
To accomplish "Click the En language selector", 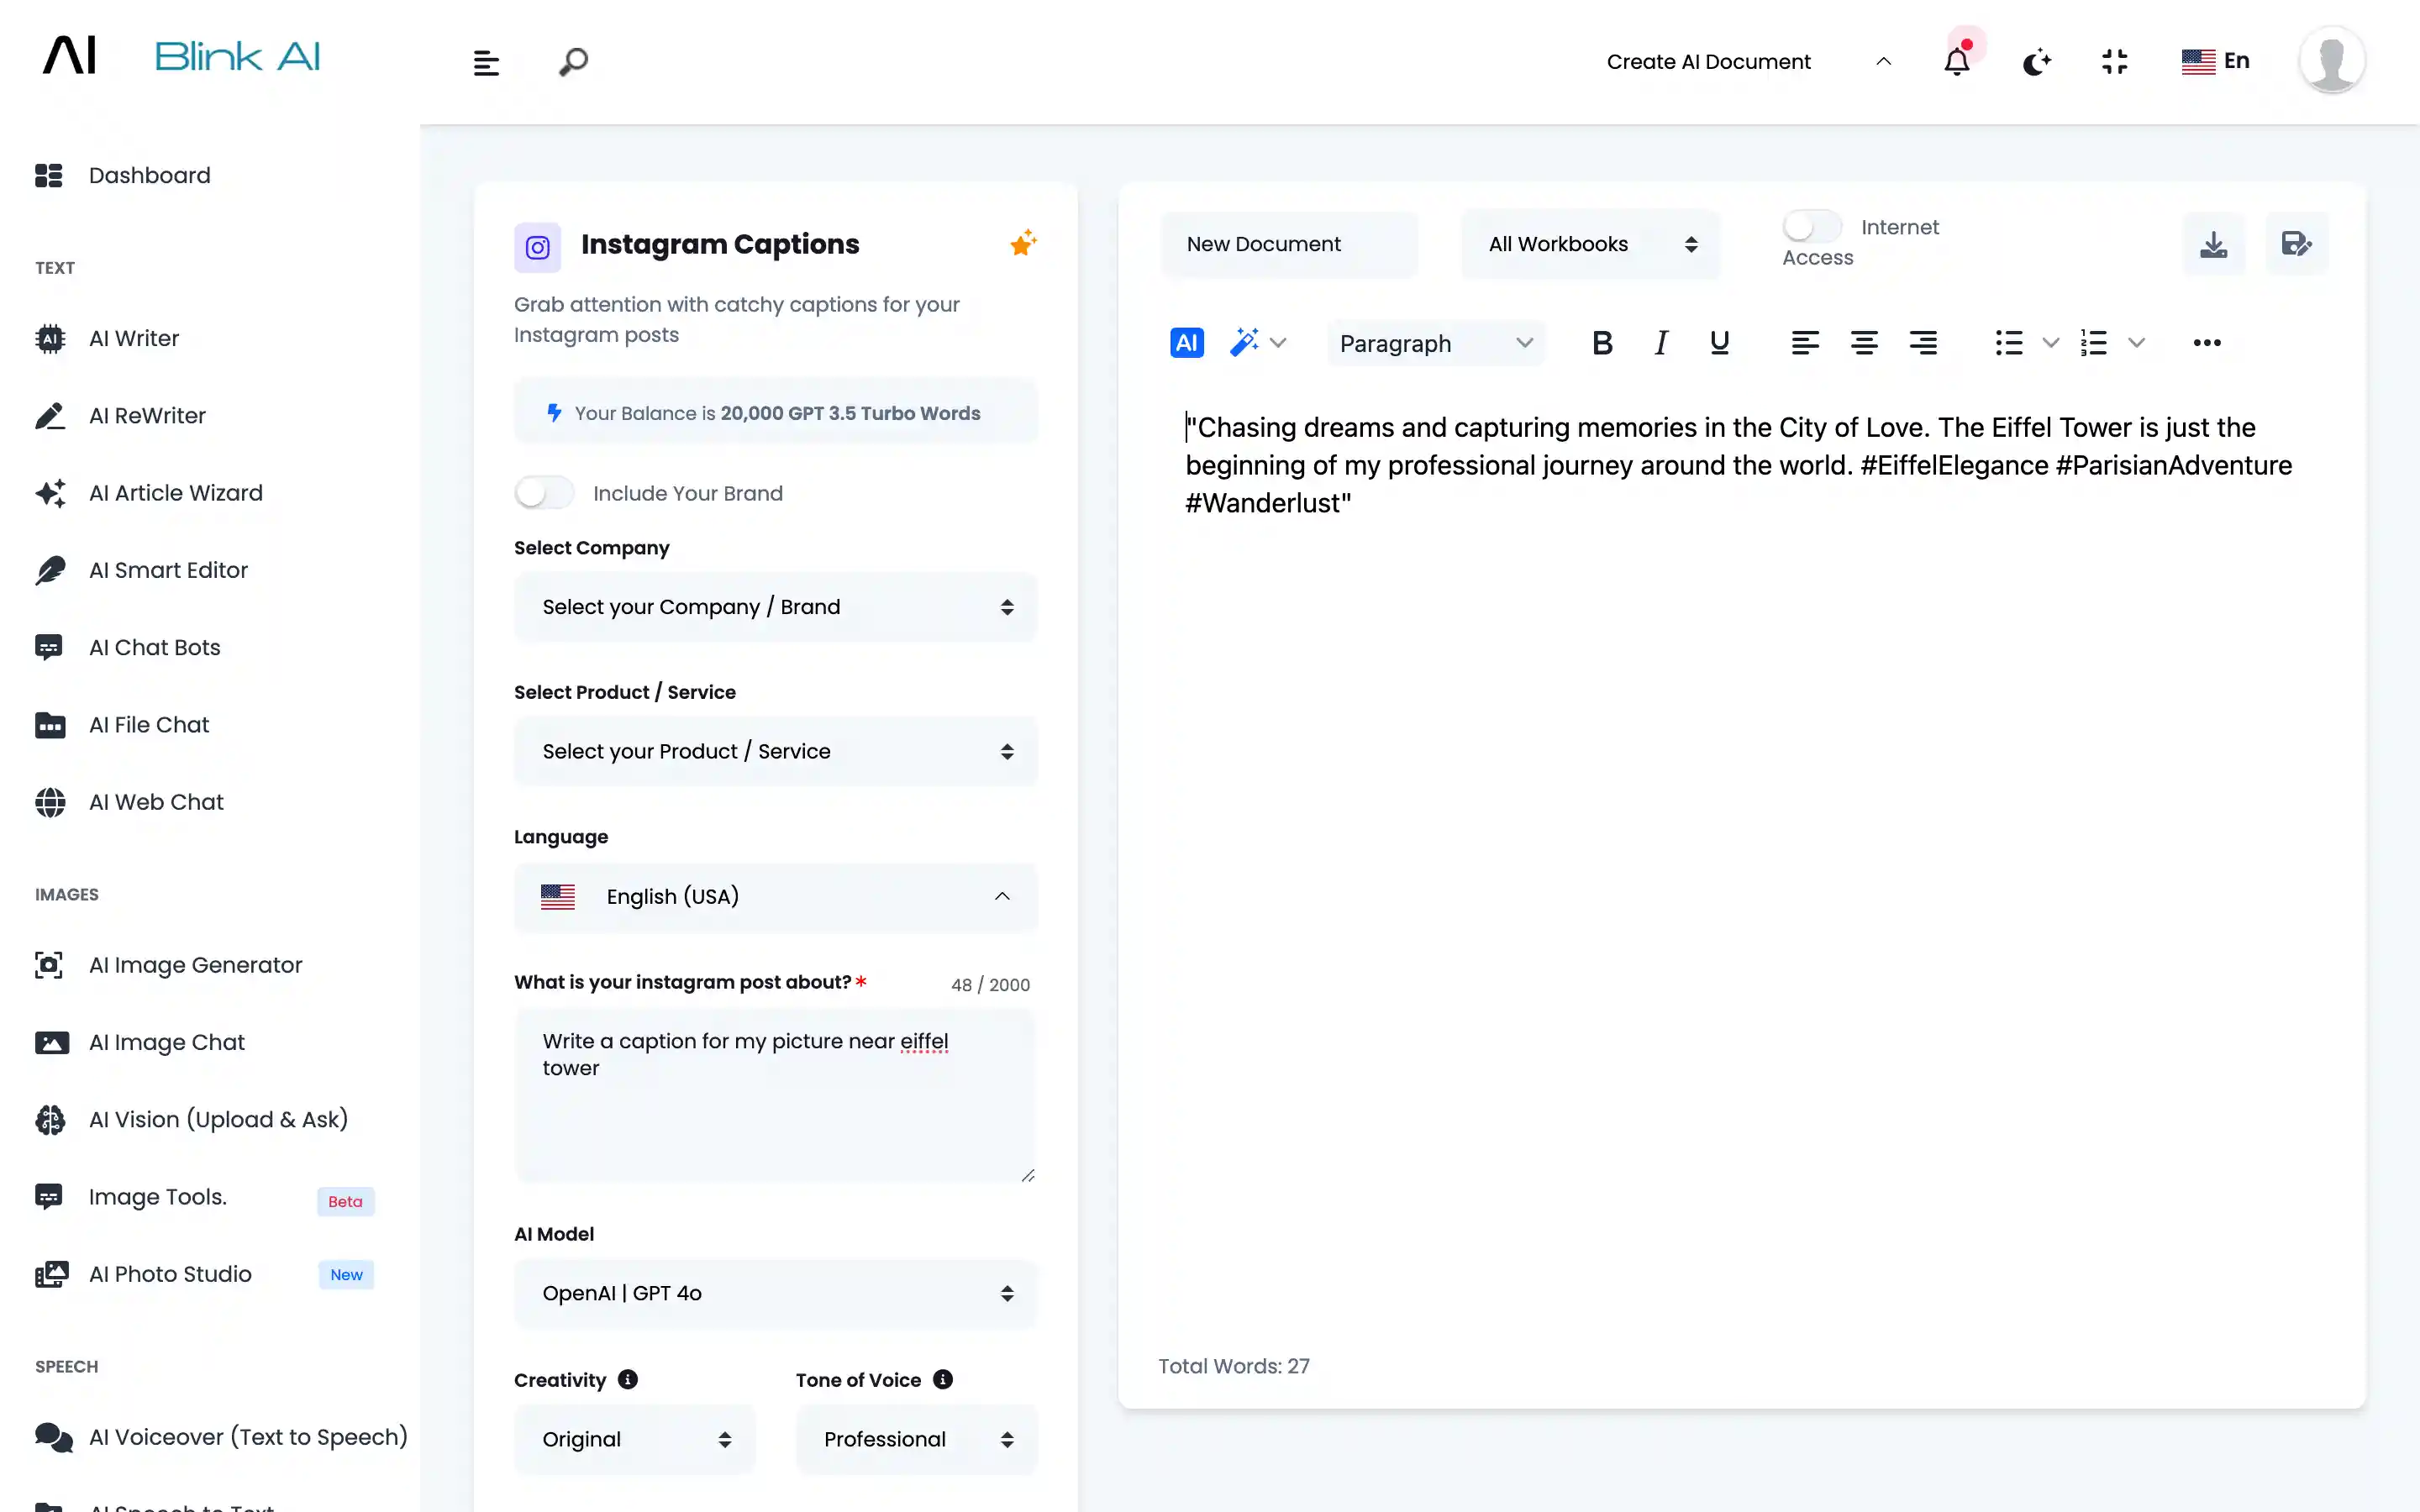I will (2216, 61).
